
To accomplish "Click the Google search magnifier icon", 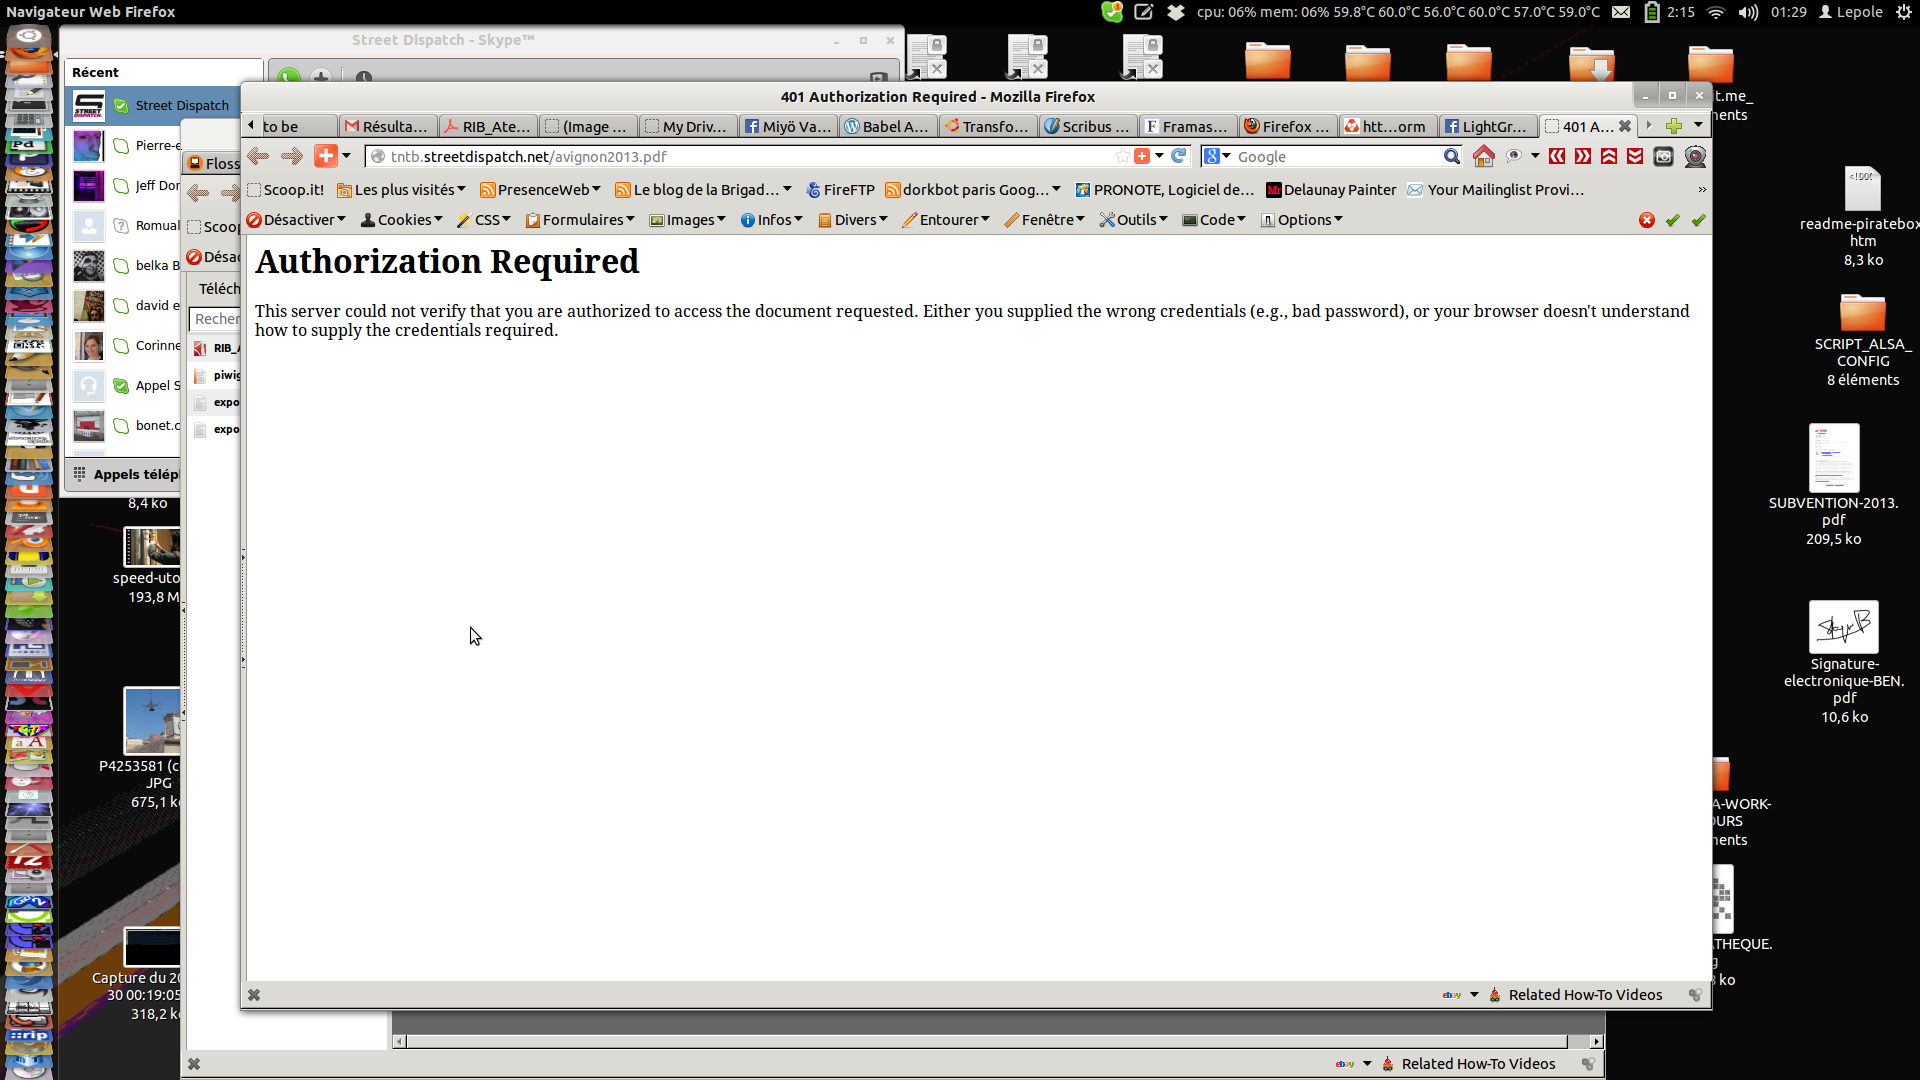I will (1451, 156).
